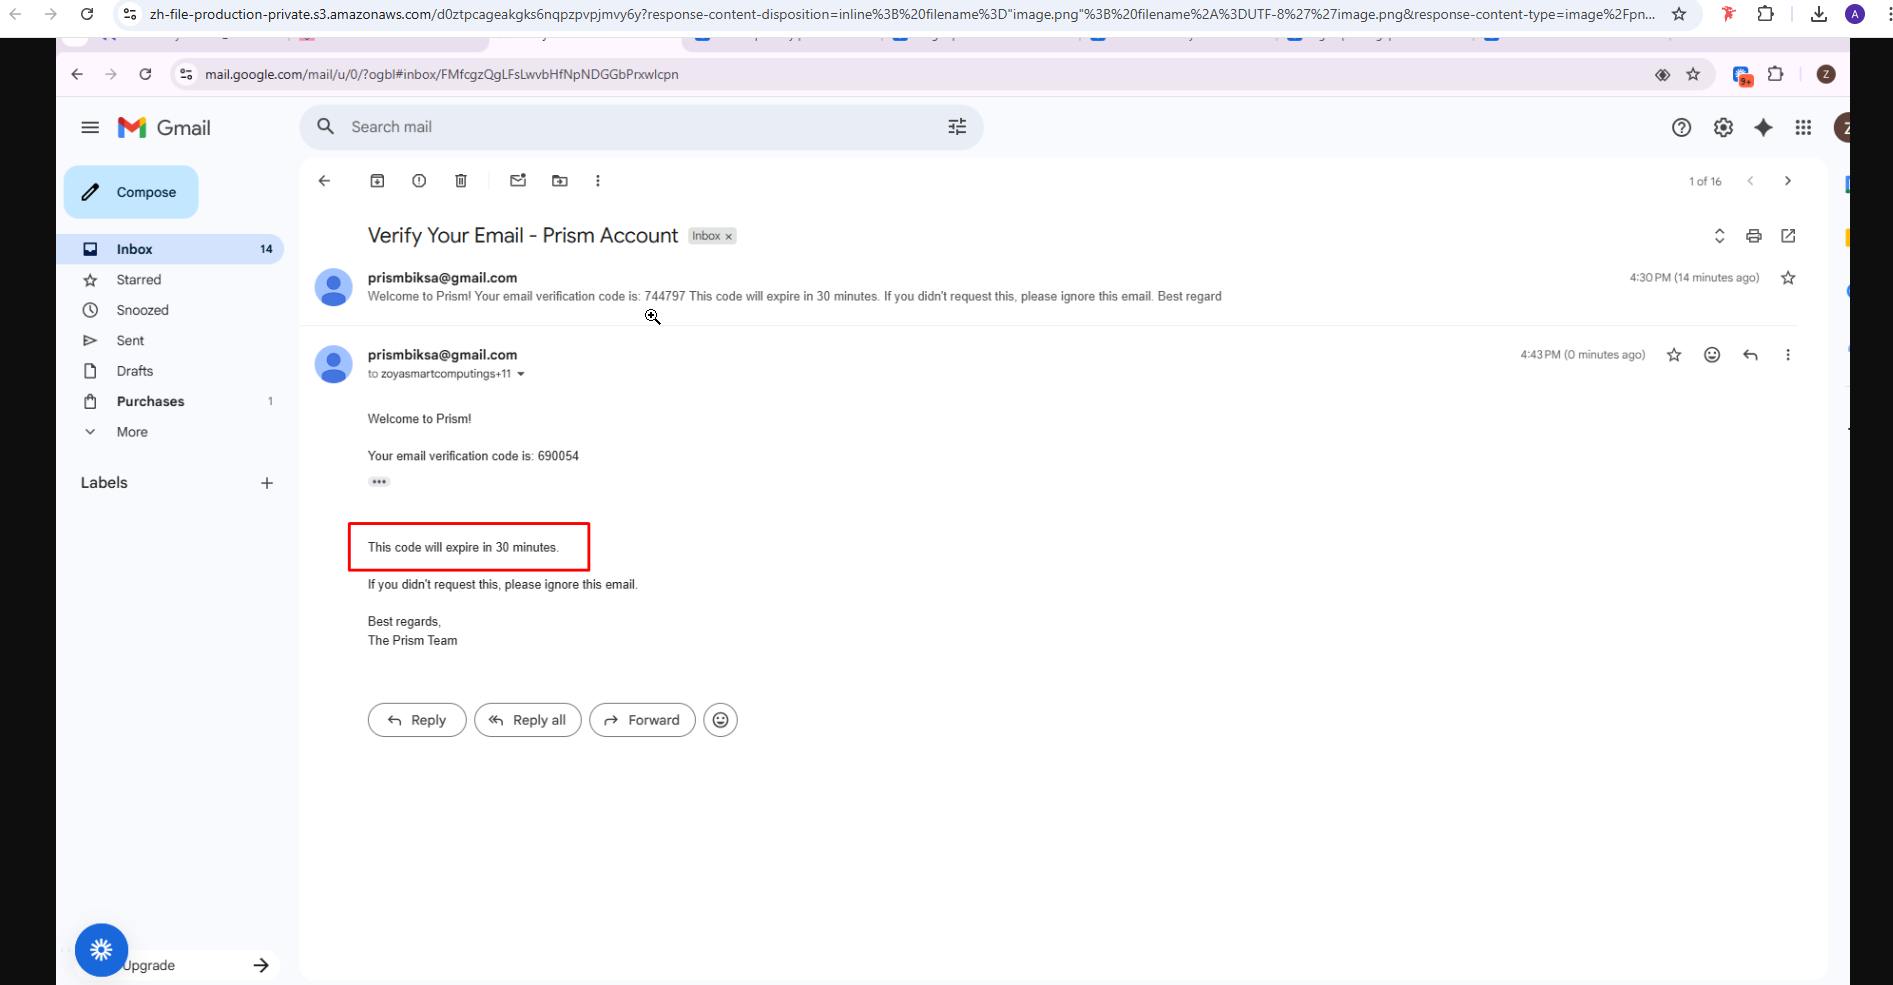Open the Sent folder
The width and height of the screenshot is (1893, 985).
pos(130,341)
